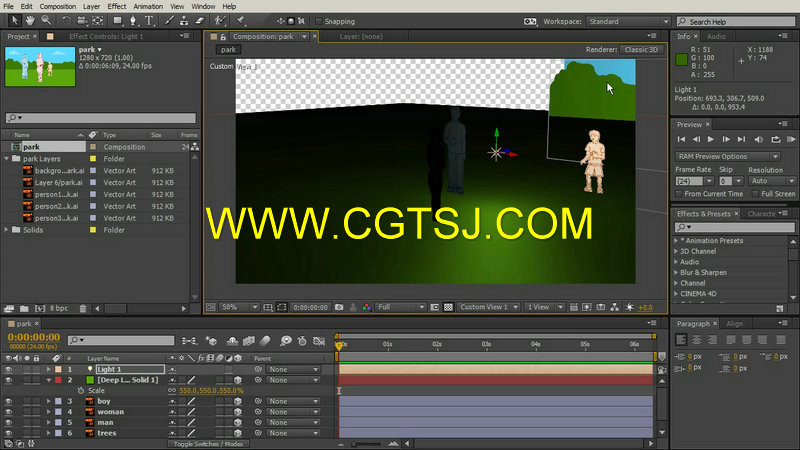Click the timeline current time indicator

339,346
